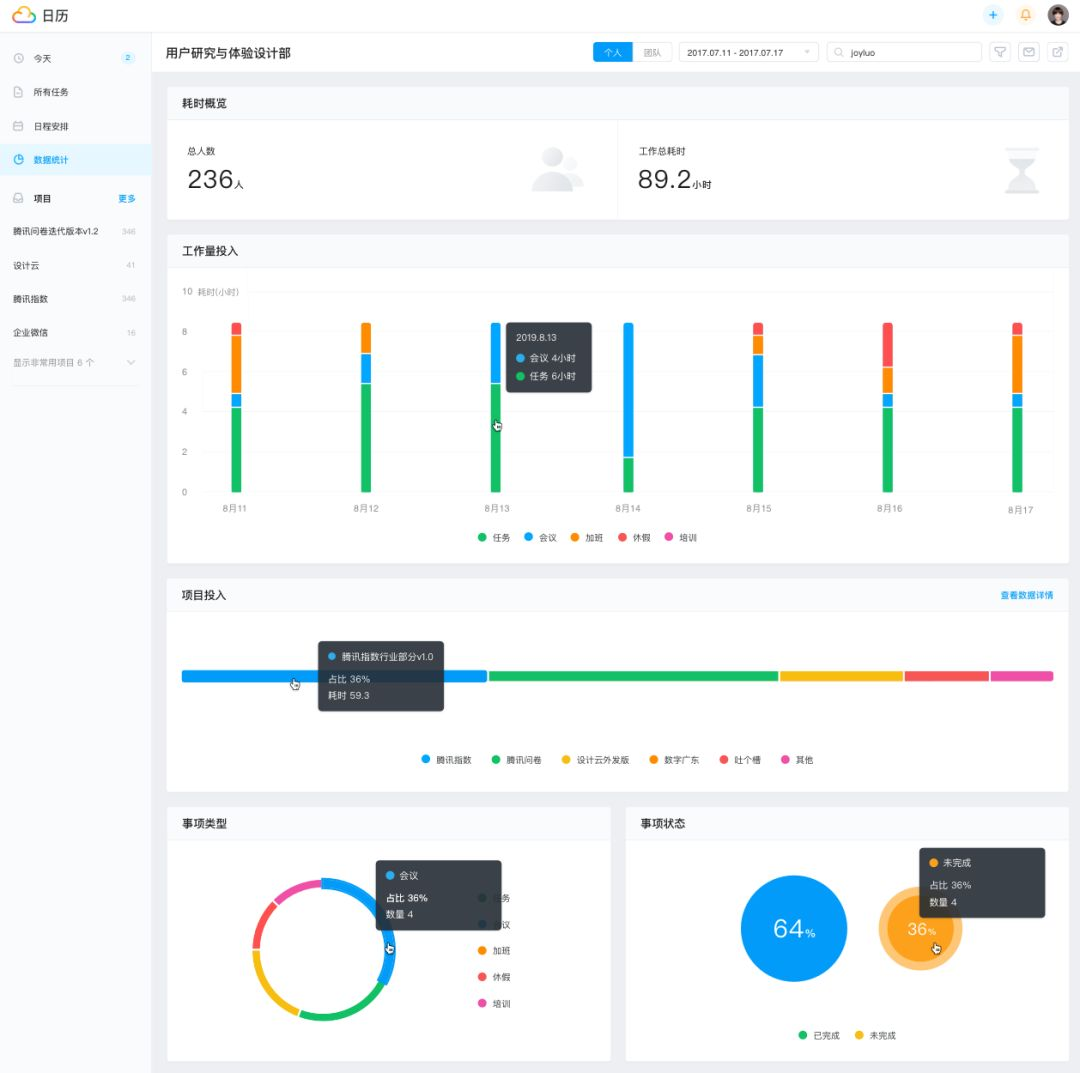This screenshot has height=1073, width=1080.
Task: Click the yellow project bar segment
Action: [x=841, y=676]
